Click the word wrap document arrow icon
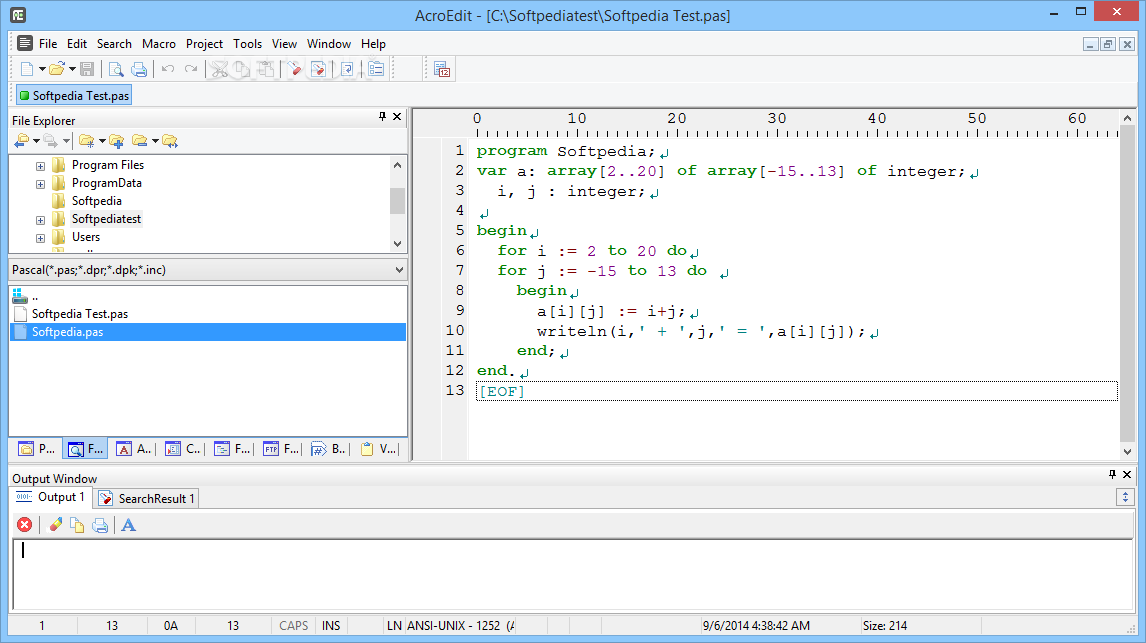1146x643 pixels. point(347,69)
